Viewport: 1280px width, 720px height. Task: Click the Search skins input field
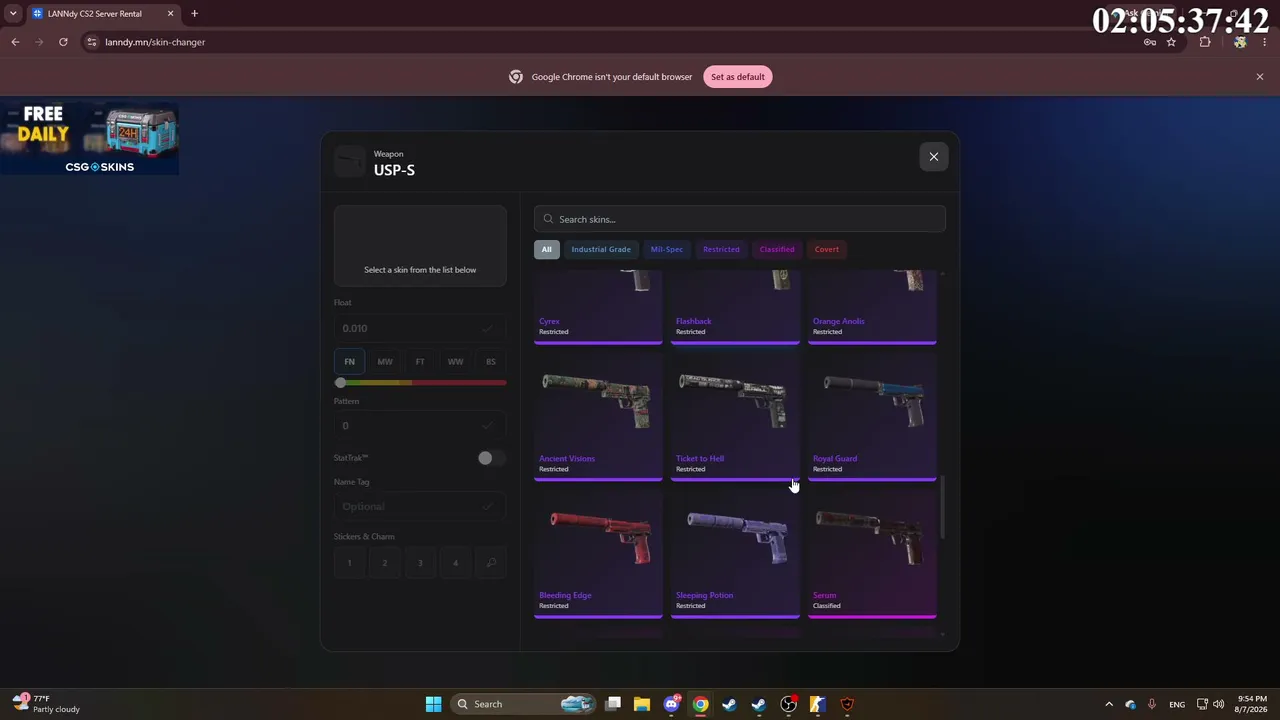click(740, 219)
